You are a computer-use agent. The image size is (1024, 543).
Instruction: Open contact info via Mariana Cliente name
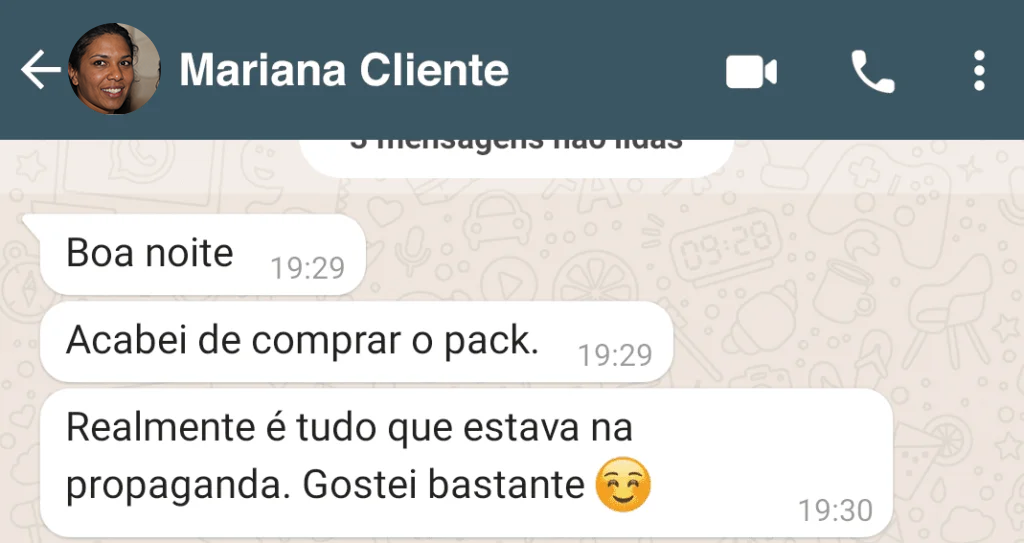(344, 69)
